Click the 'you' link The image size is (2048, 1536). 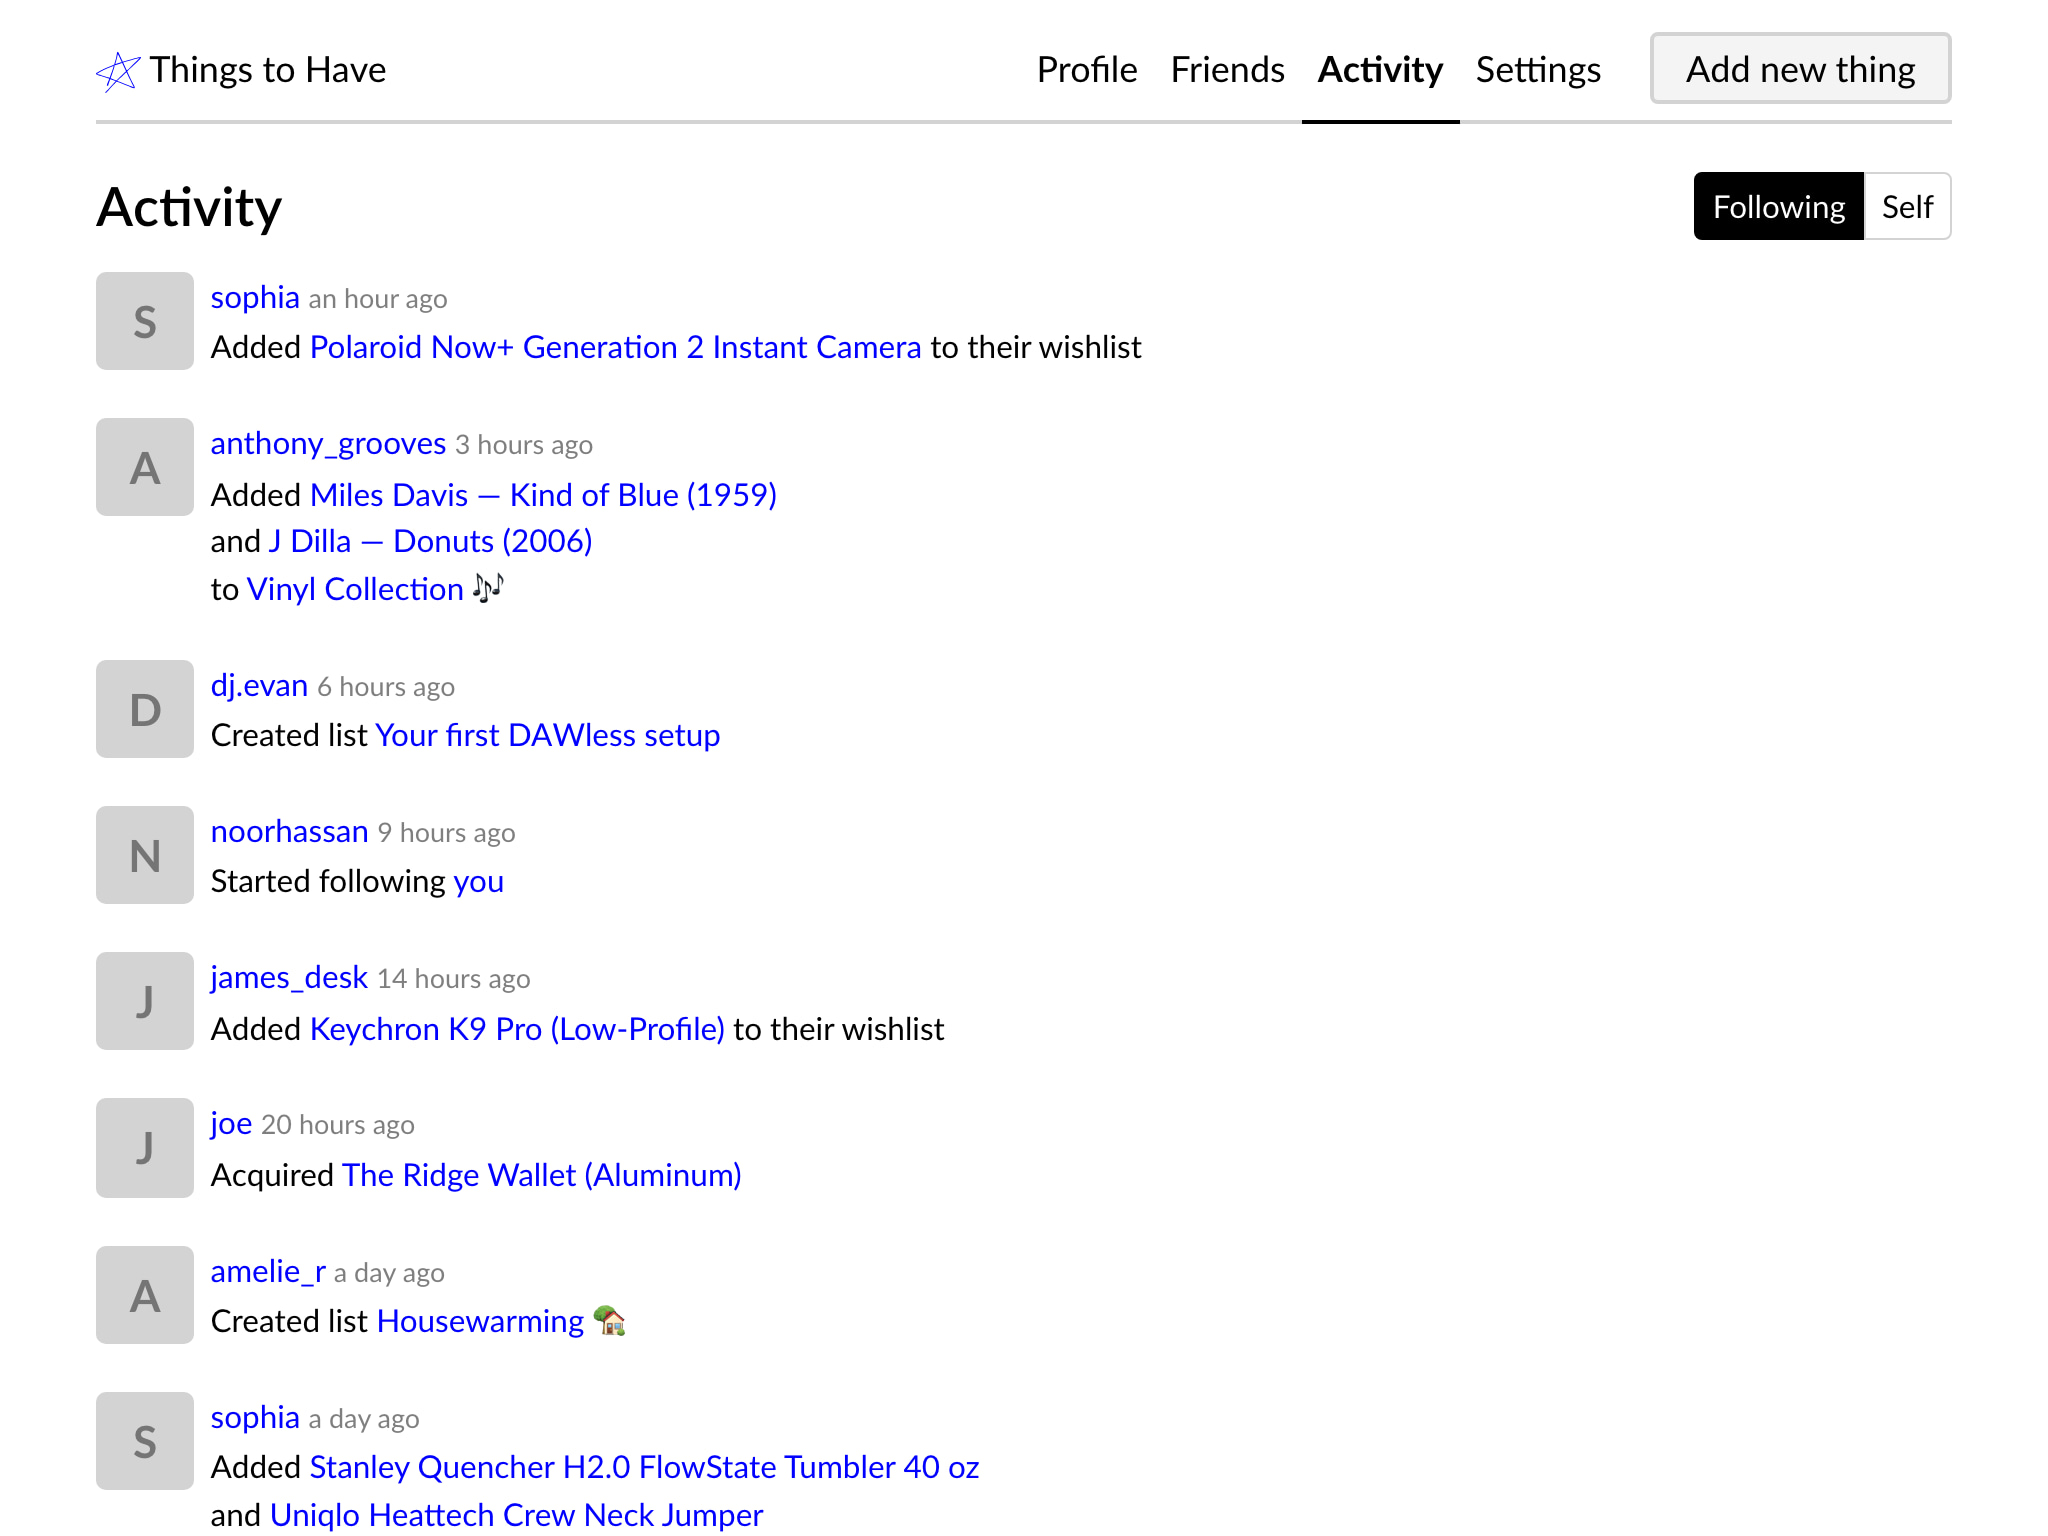click(479, 882)
